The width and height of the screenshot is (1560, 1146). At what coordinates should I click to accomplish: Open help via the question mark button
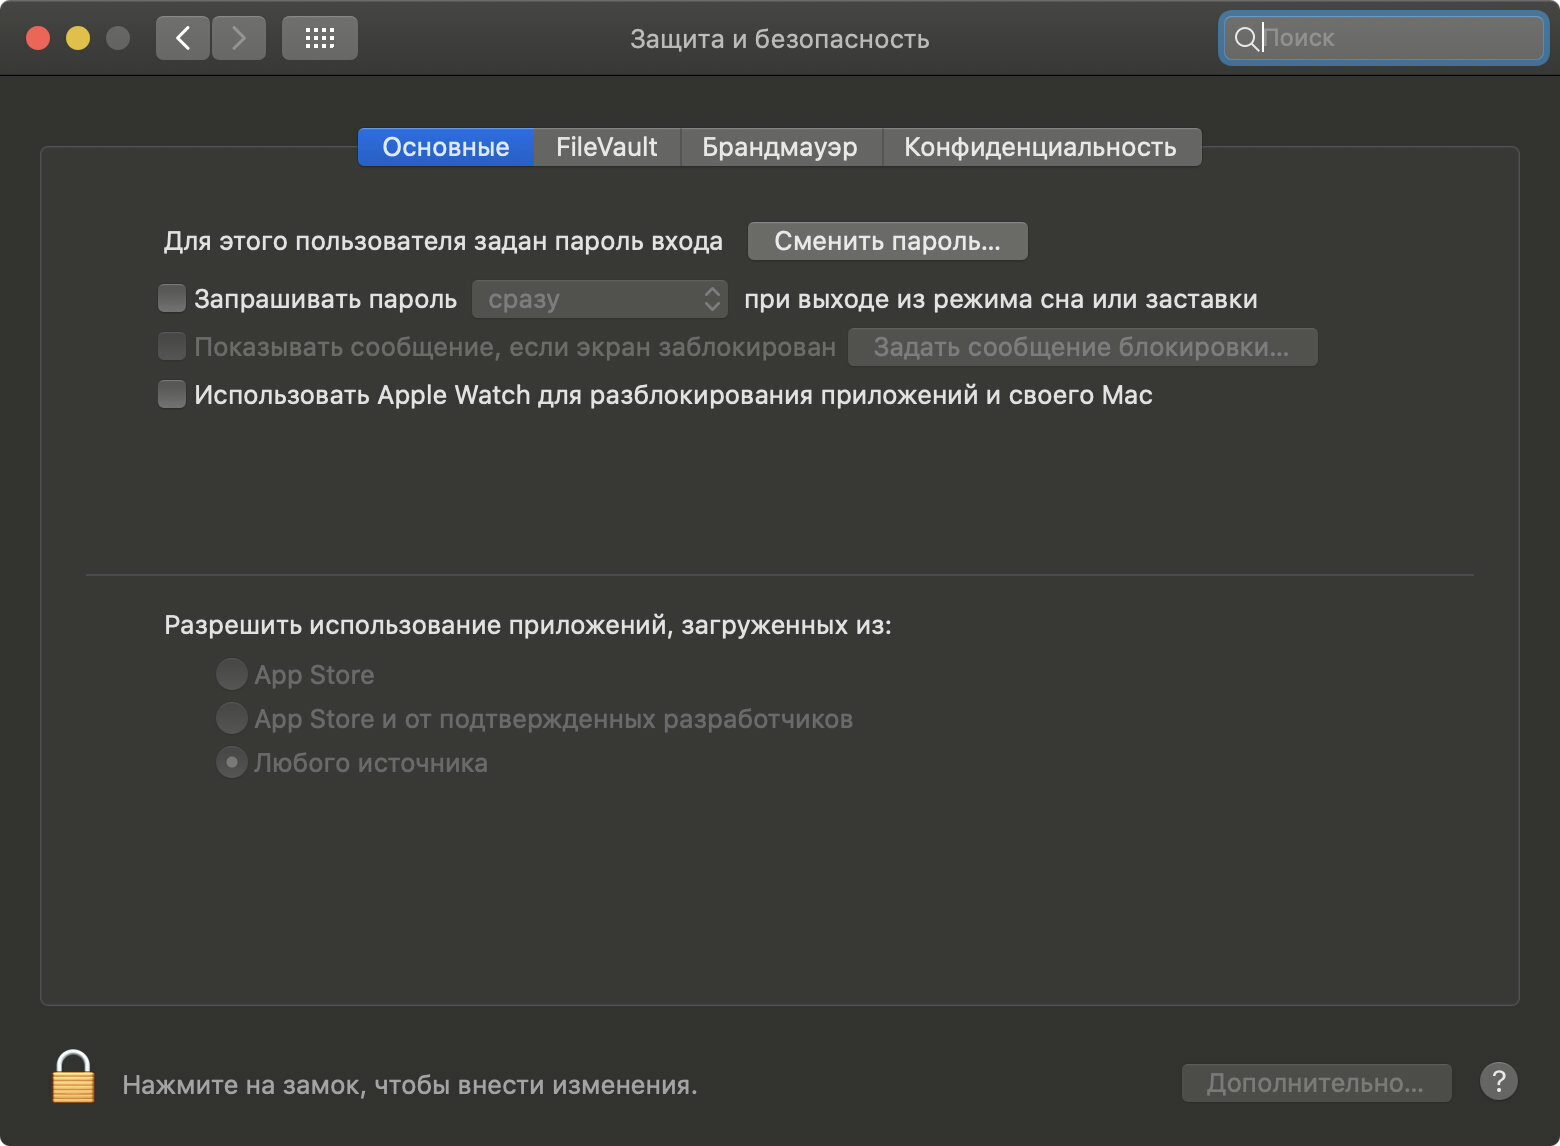(x=1498, y=1081)
